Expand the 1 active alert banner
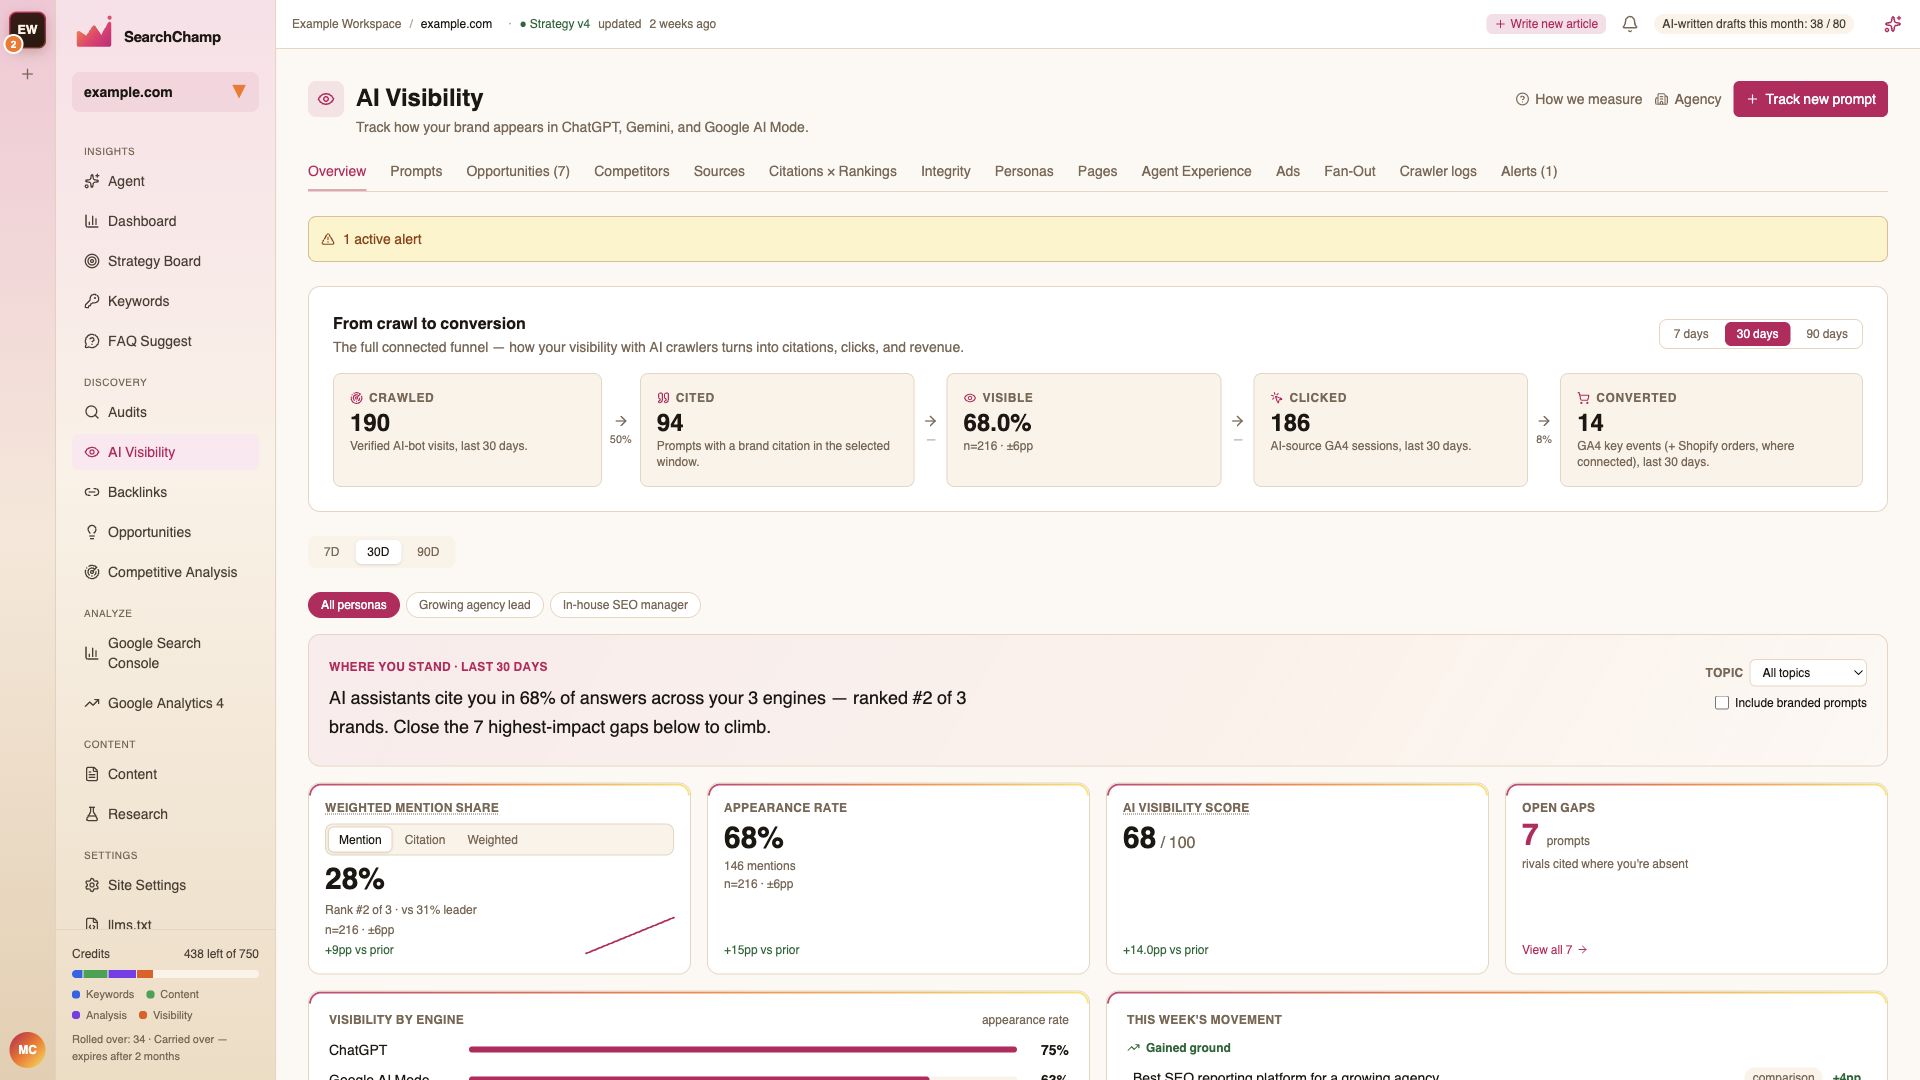The image size is (1920, 1080). point(1097,239)
